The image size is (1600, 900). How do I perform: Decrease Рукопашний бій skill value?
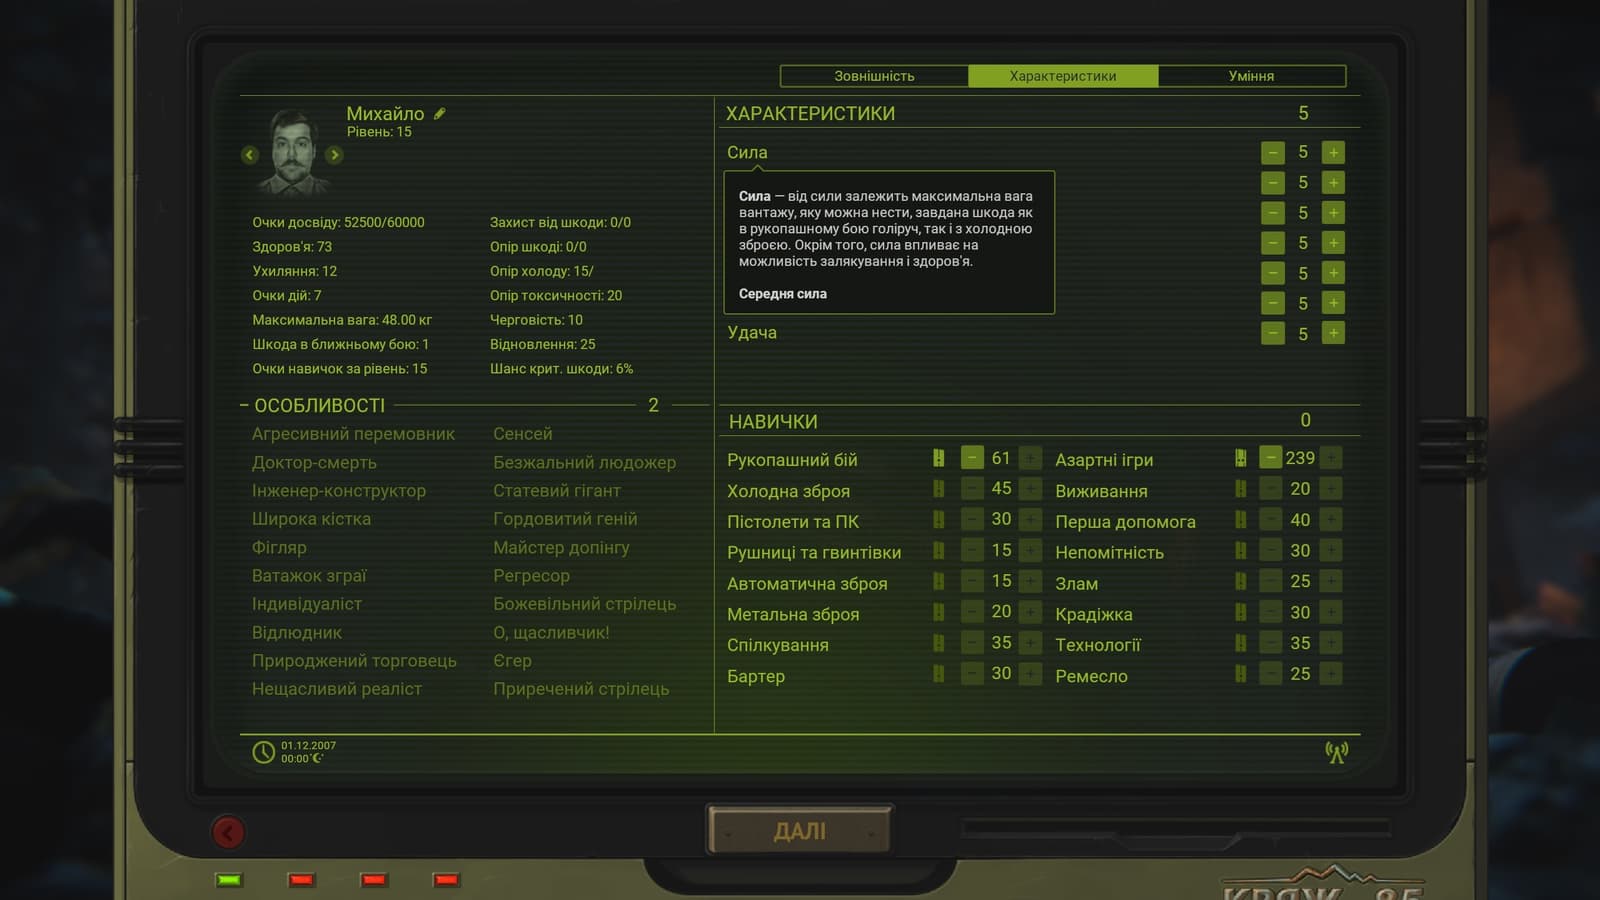972,458
